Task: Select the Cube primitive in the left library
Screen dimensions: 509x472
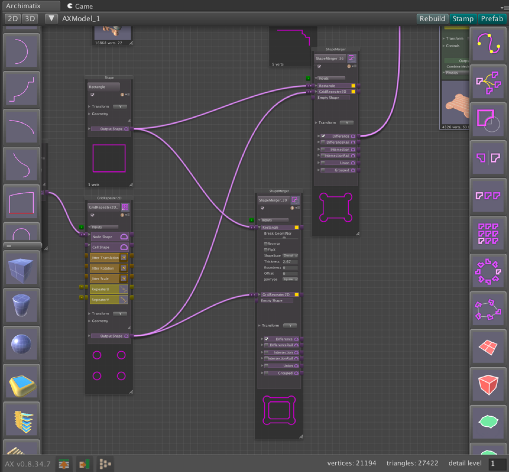Action: pos(22,269)
